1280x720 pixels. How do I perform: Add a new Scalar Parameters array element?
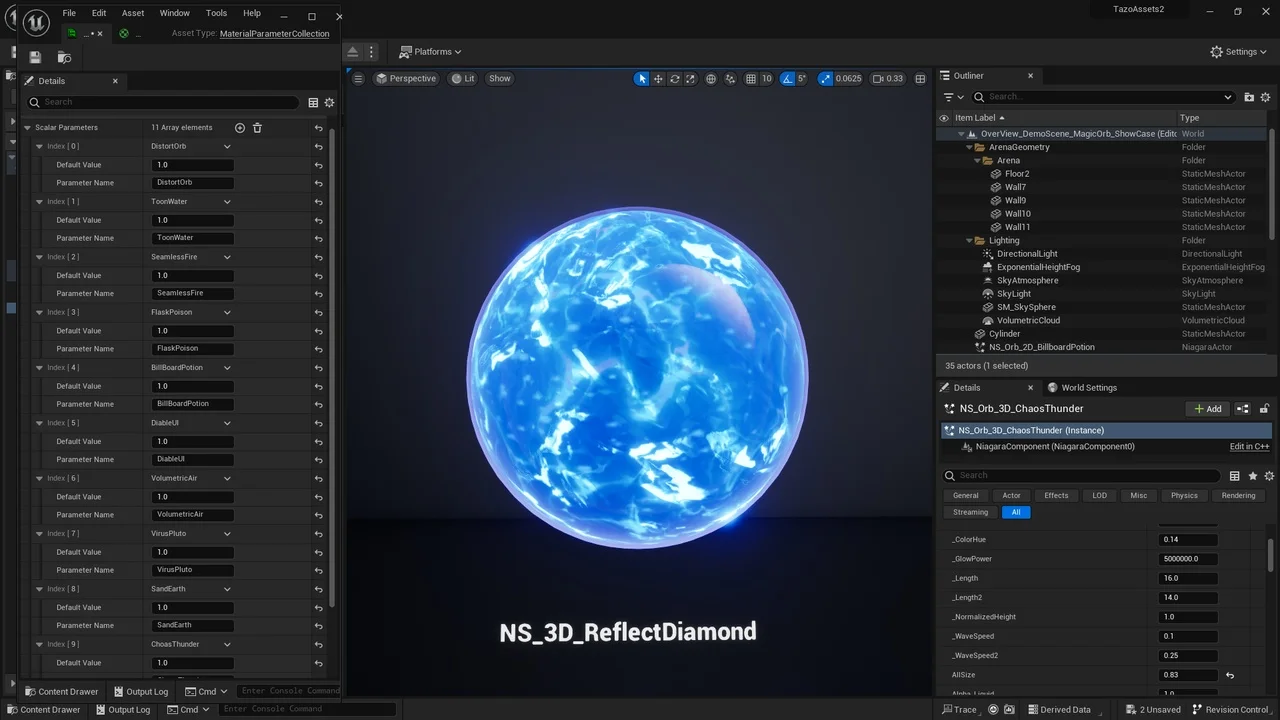(x=239, y=128)
